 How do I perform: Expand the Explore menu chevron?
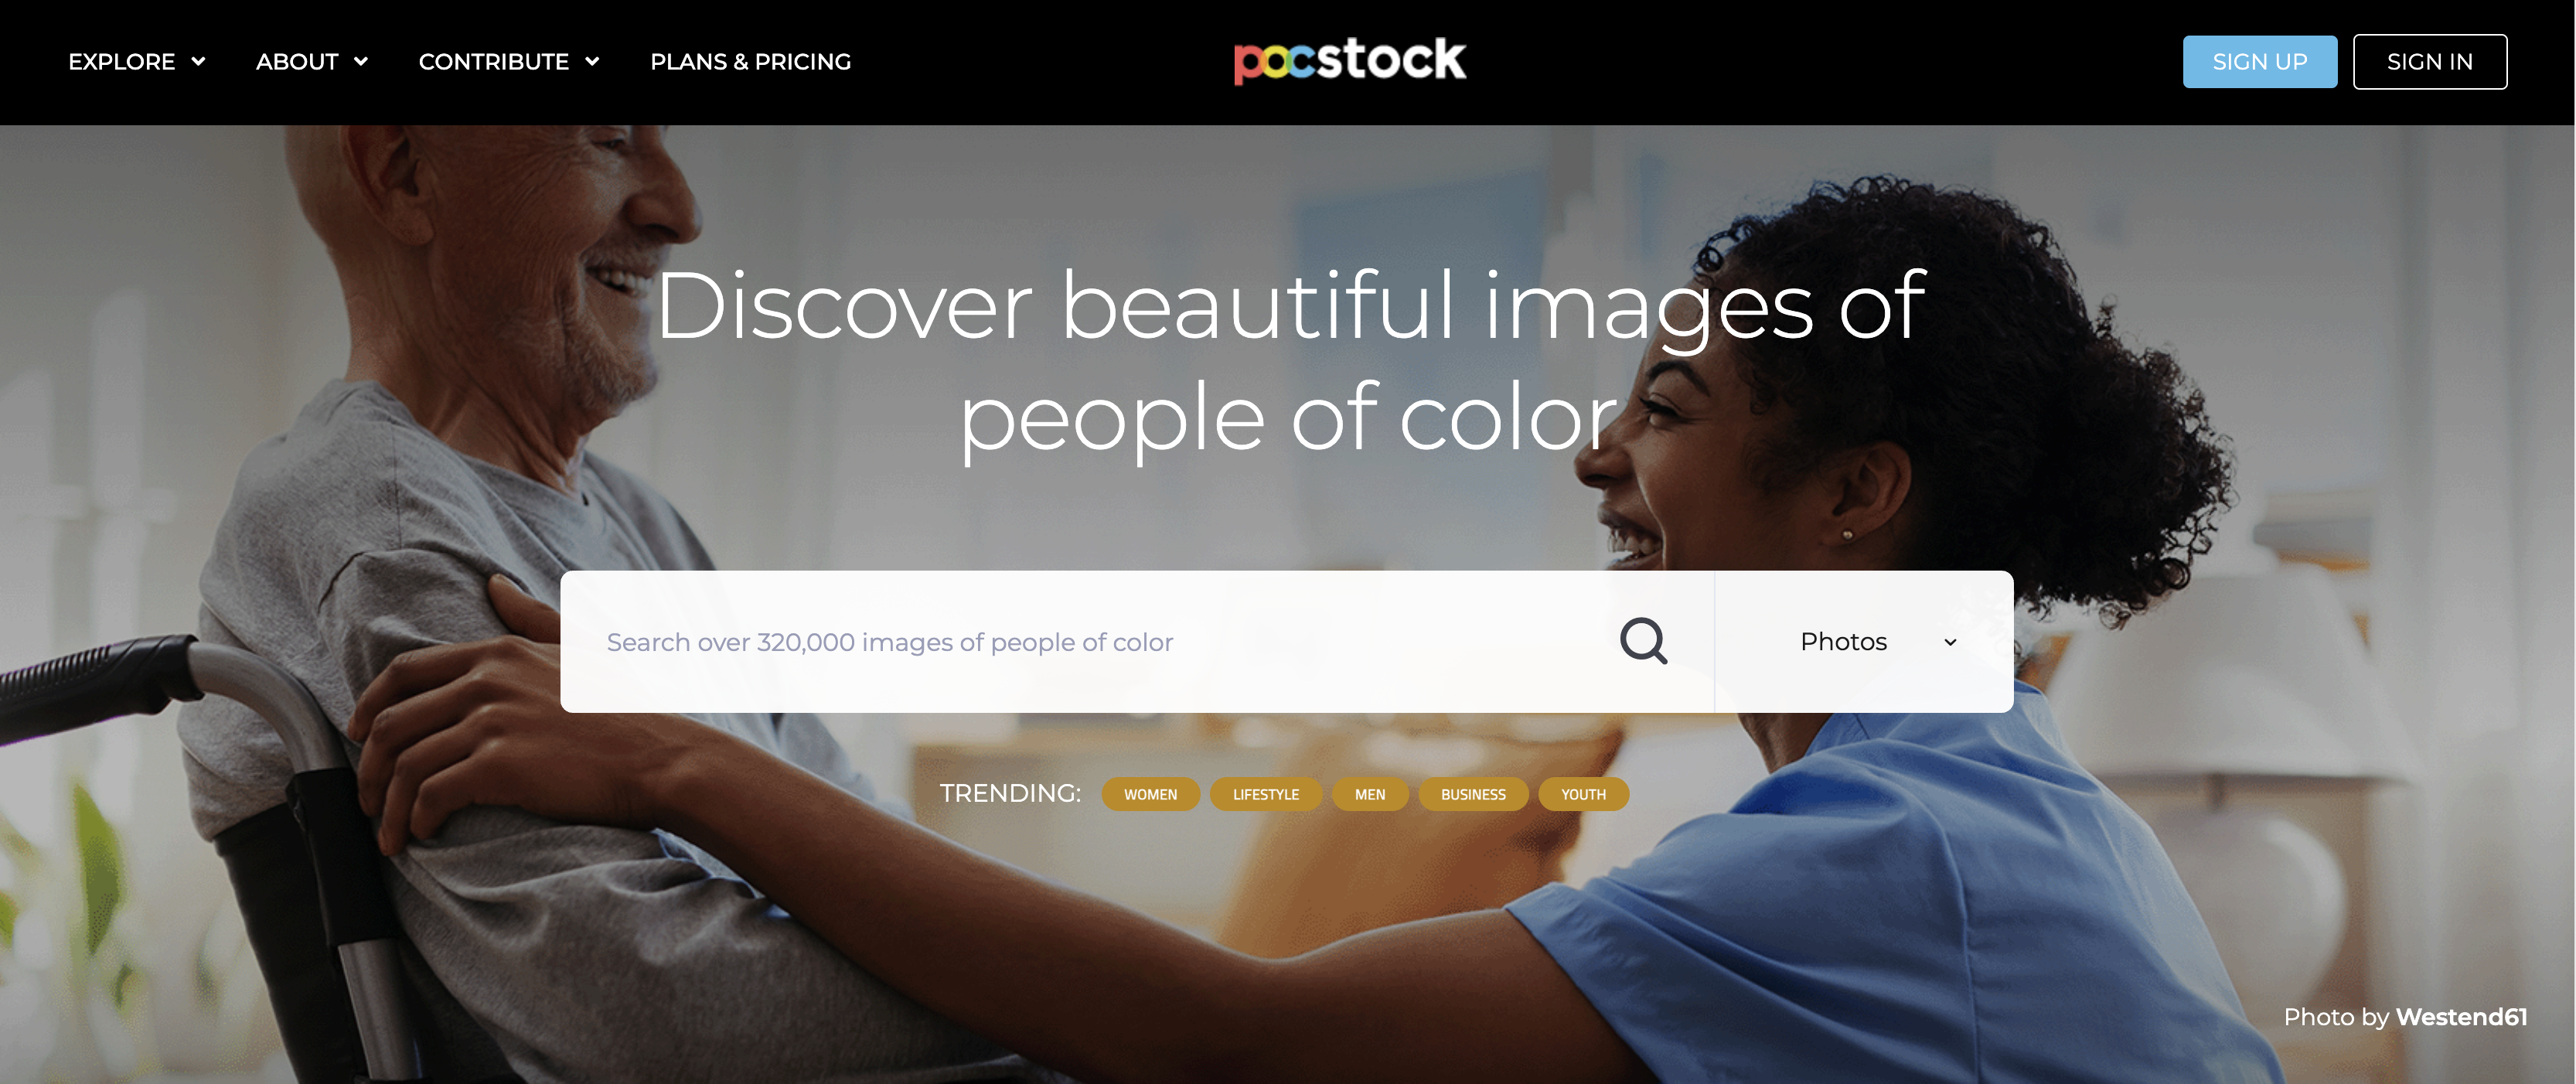coord(198,62)
